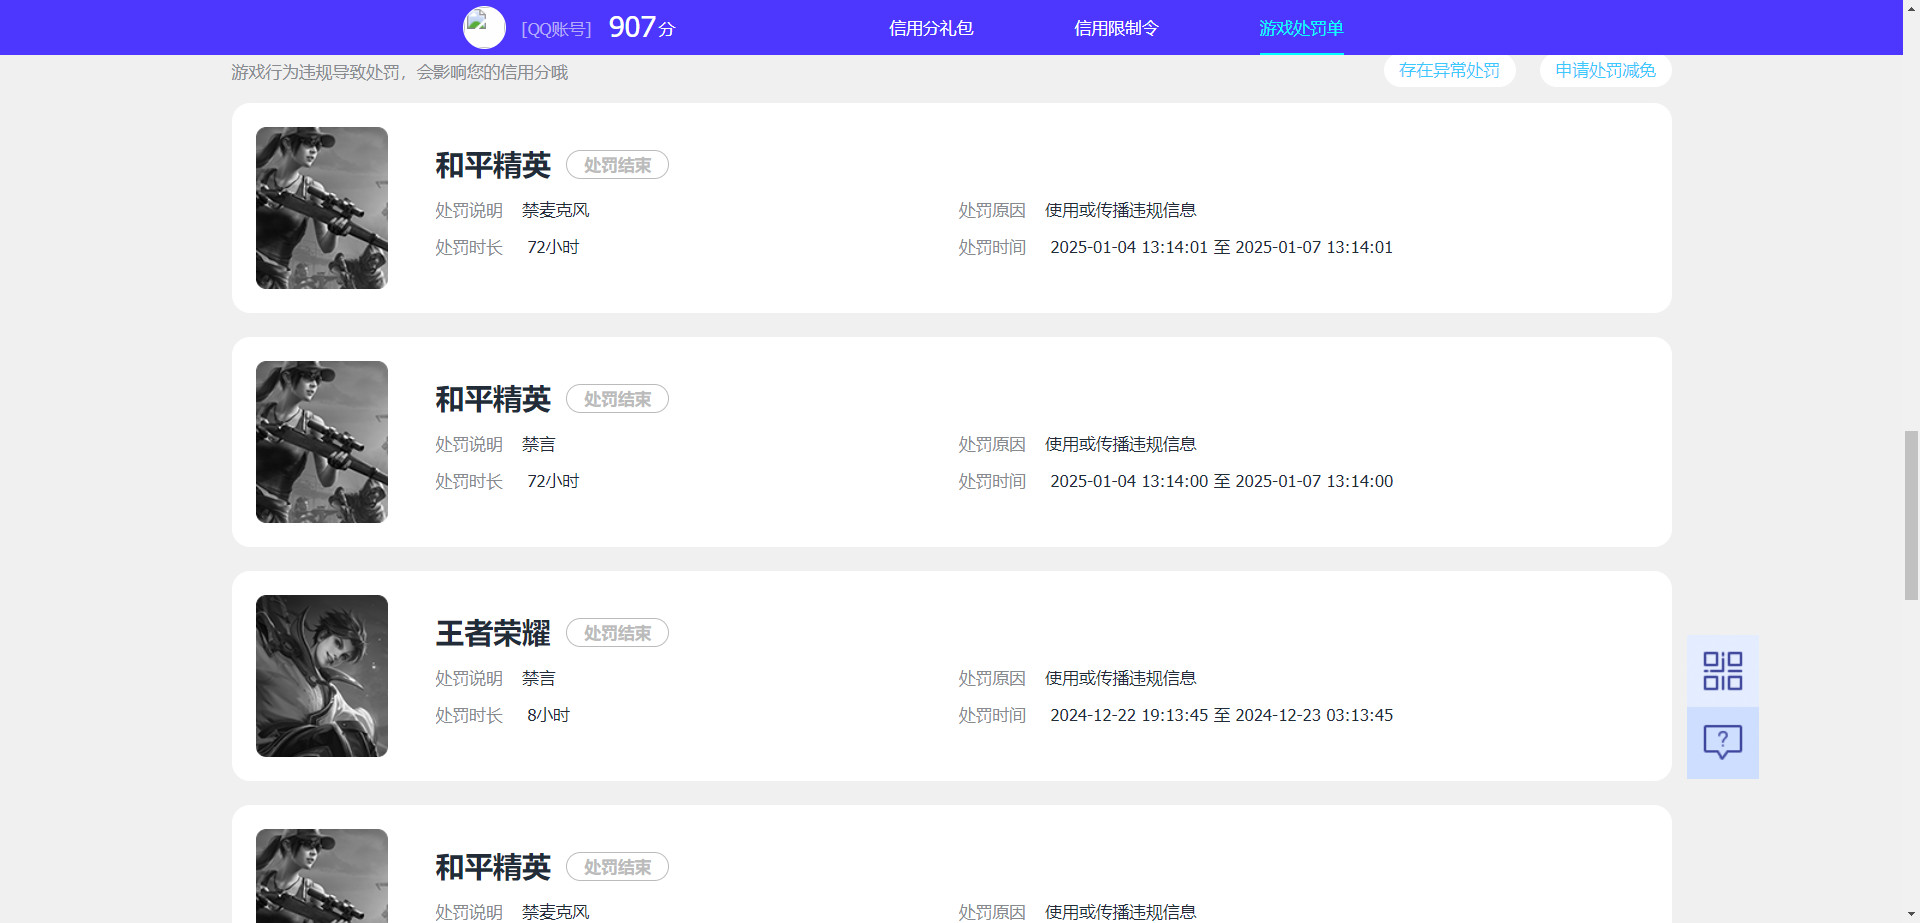Click the 和平精英 title of the bottom card
Screen dimensions: 1920x923
coord(493,867)
